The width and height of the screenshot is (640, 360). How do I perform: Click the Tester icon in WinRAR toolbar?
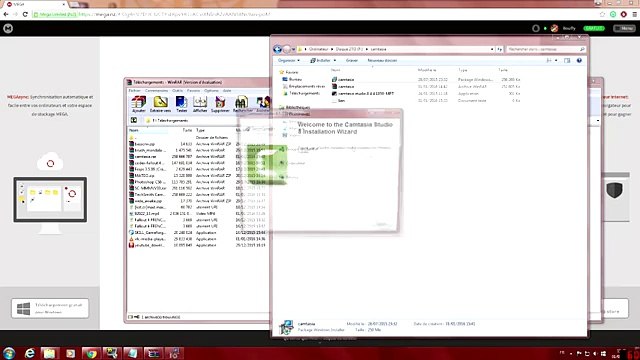click(x=181, y=104)
